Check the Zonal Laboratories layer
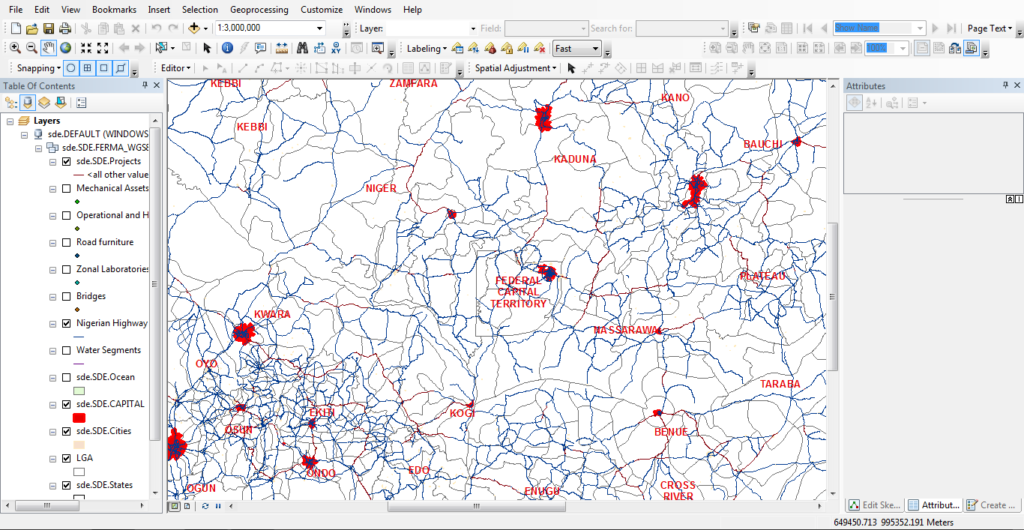Image resolution: width=1024 pixels, height=530 pixels. (x=66, y=269)
